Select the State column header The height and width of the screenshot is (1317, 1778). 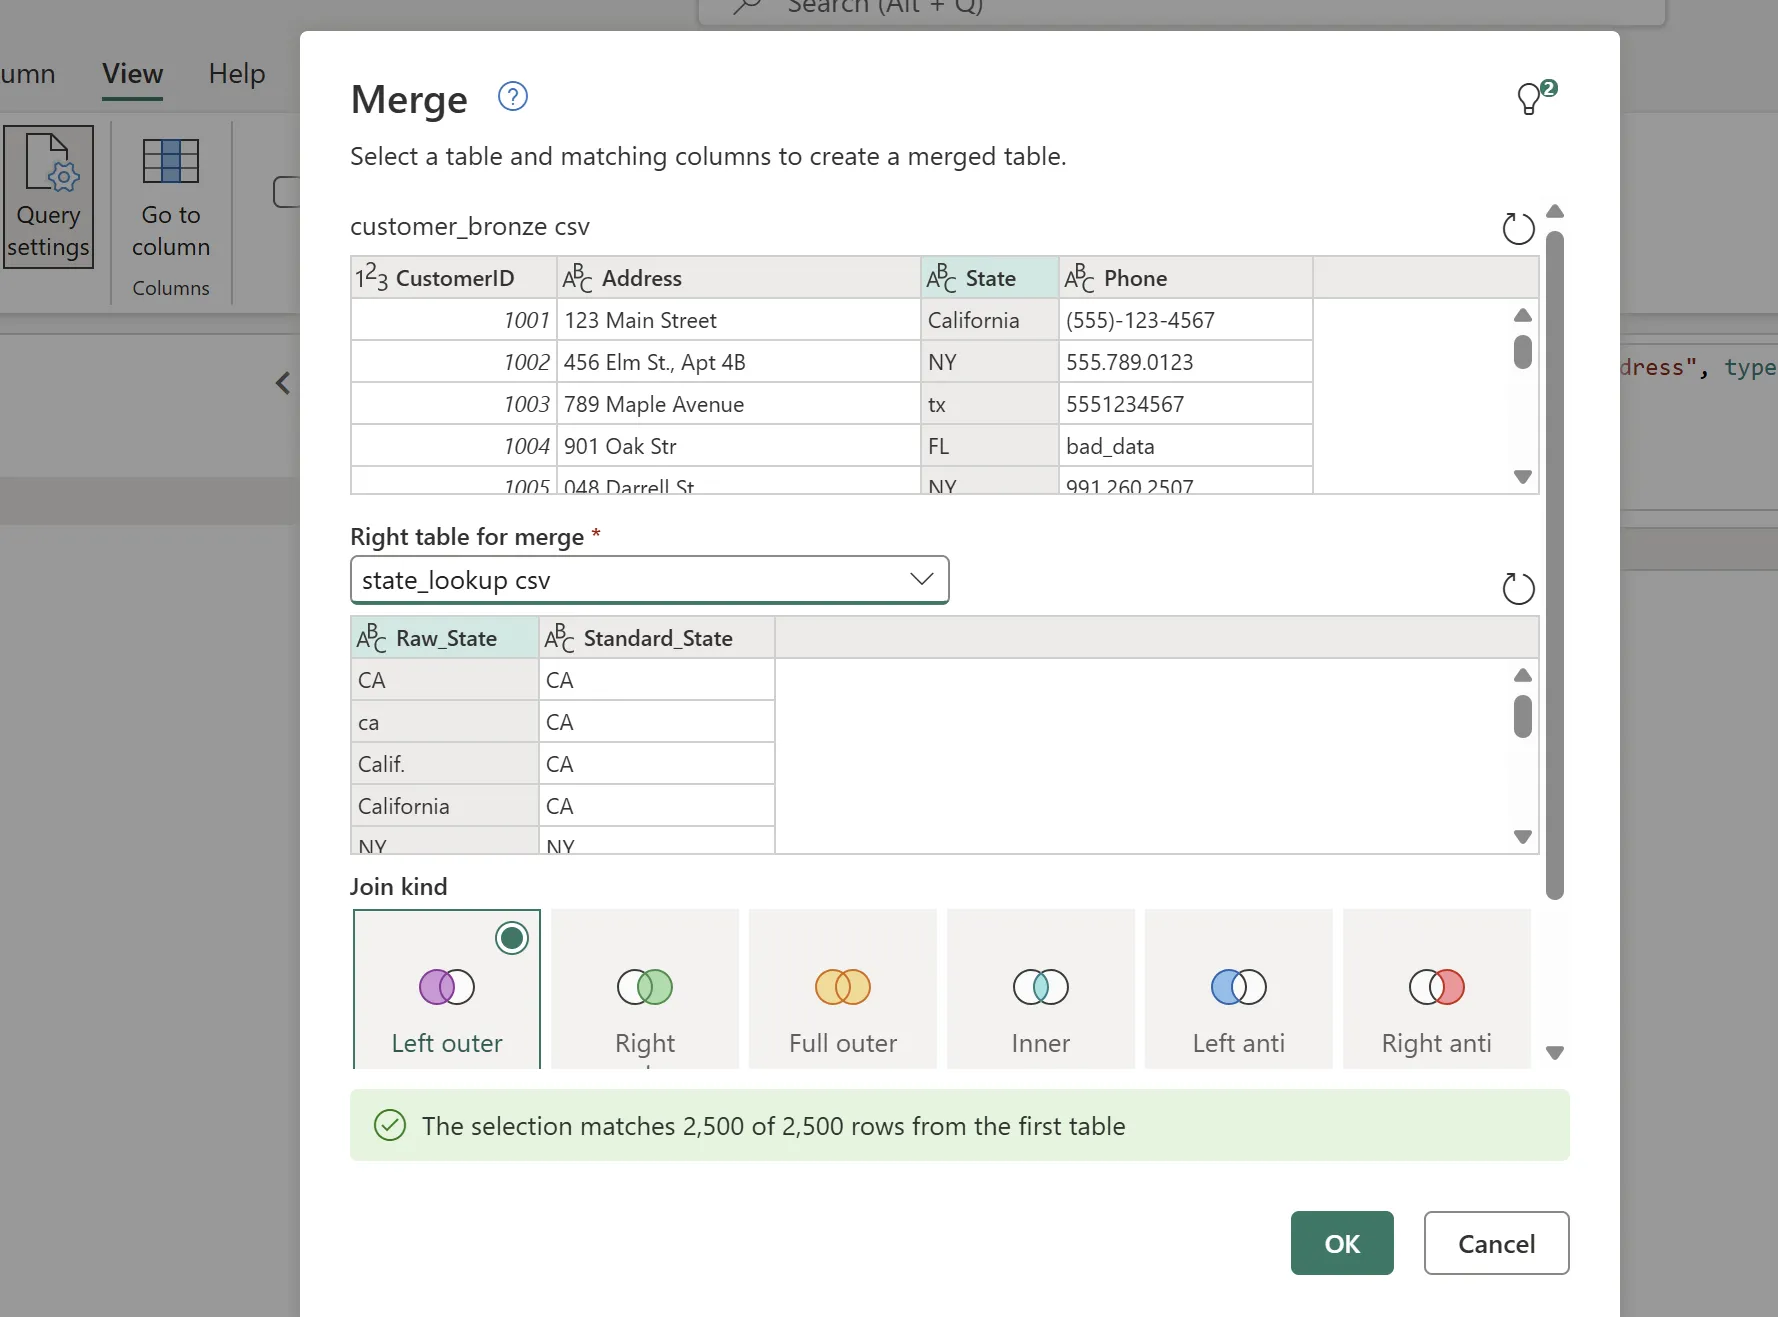coord(990,277)
